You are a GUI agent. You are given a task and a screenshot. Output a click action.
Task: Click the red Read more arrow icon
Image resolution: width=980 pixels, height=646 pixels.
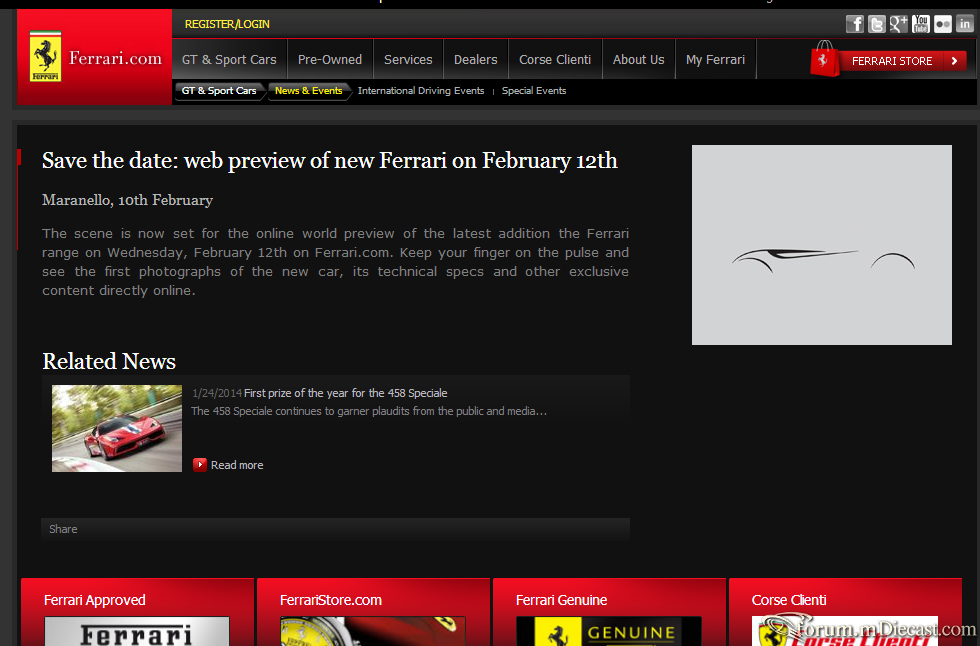click(199, 464)
